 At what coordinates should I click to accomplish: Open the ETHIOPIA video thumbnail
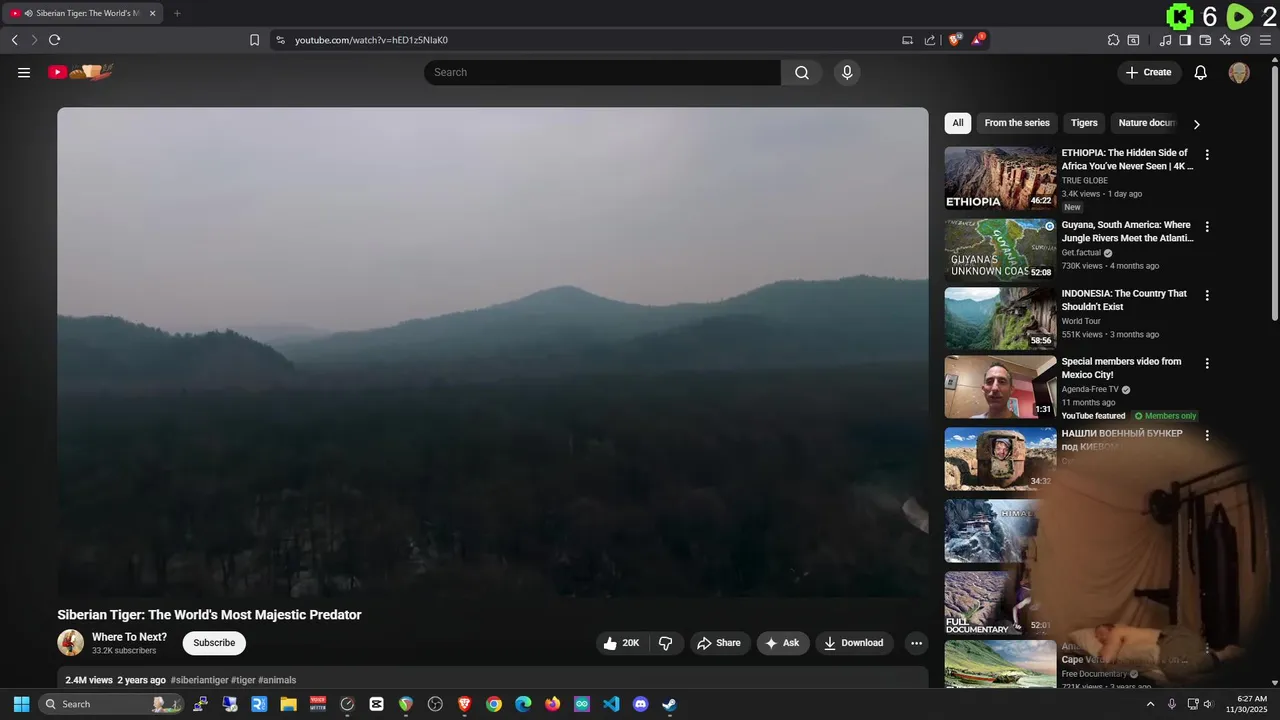(1000, 178)
